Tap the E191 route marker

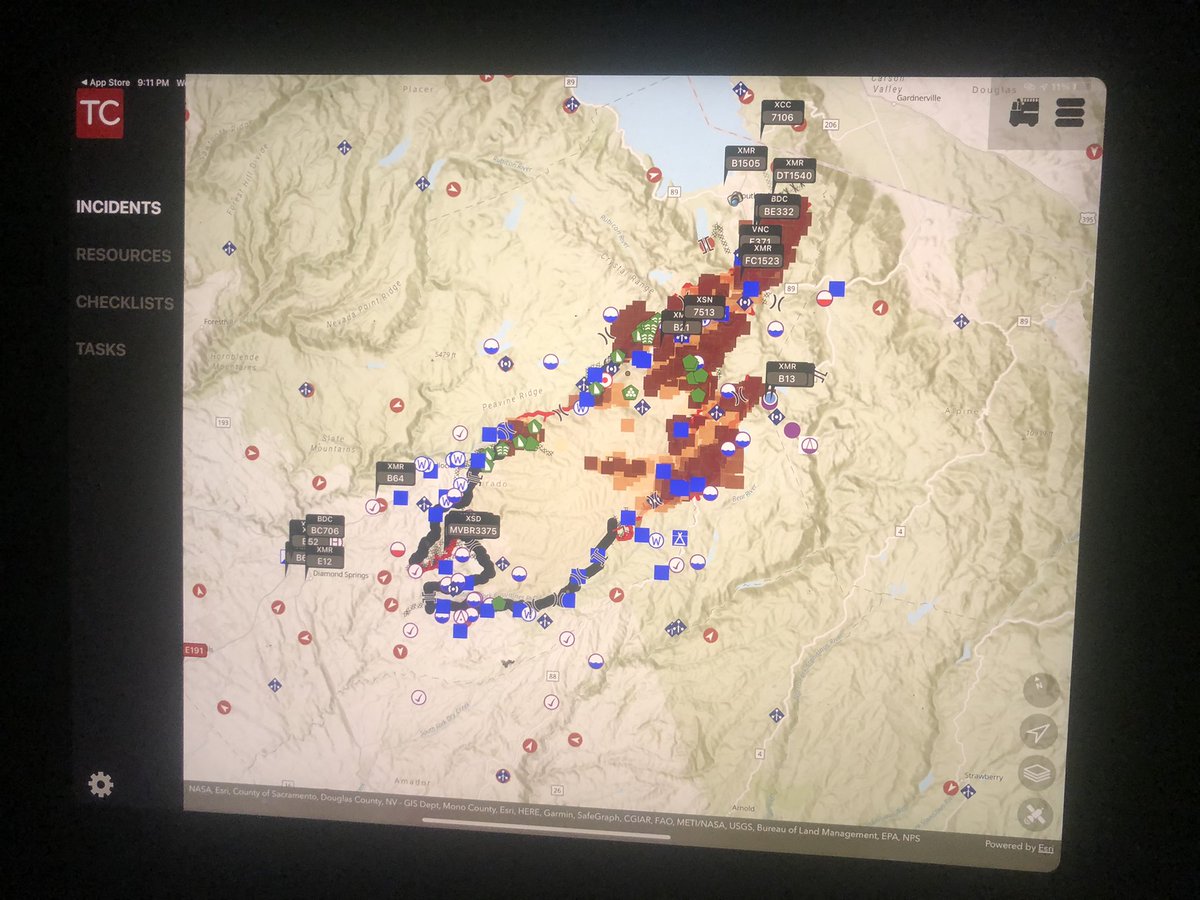[x=193, y=649]
